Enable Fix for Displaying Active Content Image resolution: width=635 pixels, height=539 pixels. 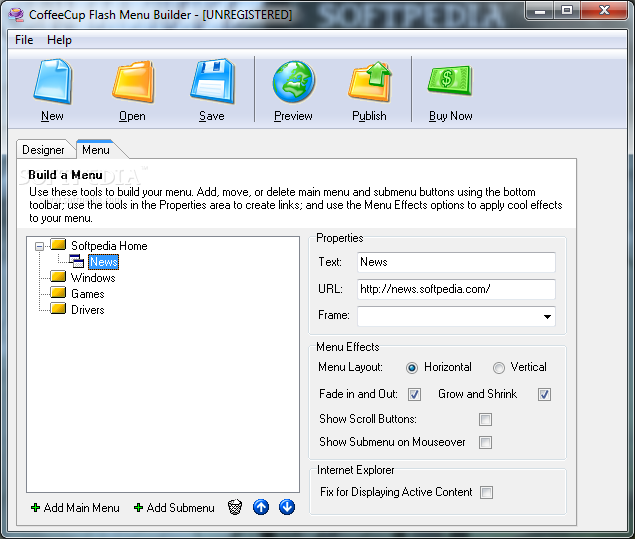pos(486,493)
